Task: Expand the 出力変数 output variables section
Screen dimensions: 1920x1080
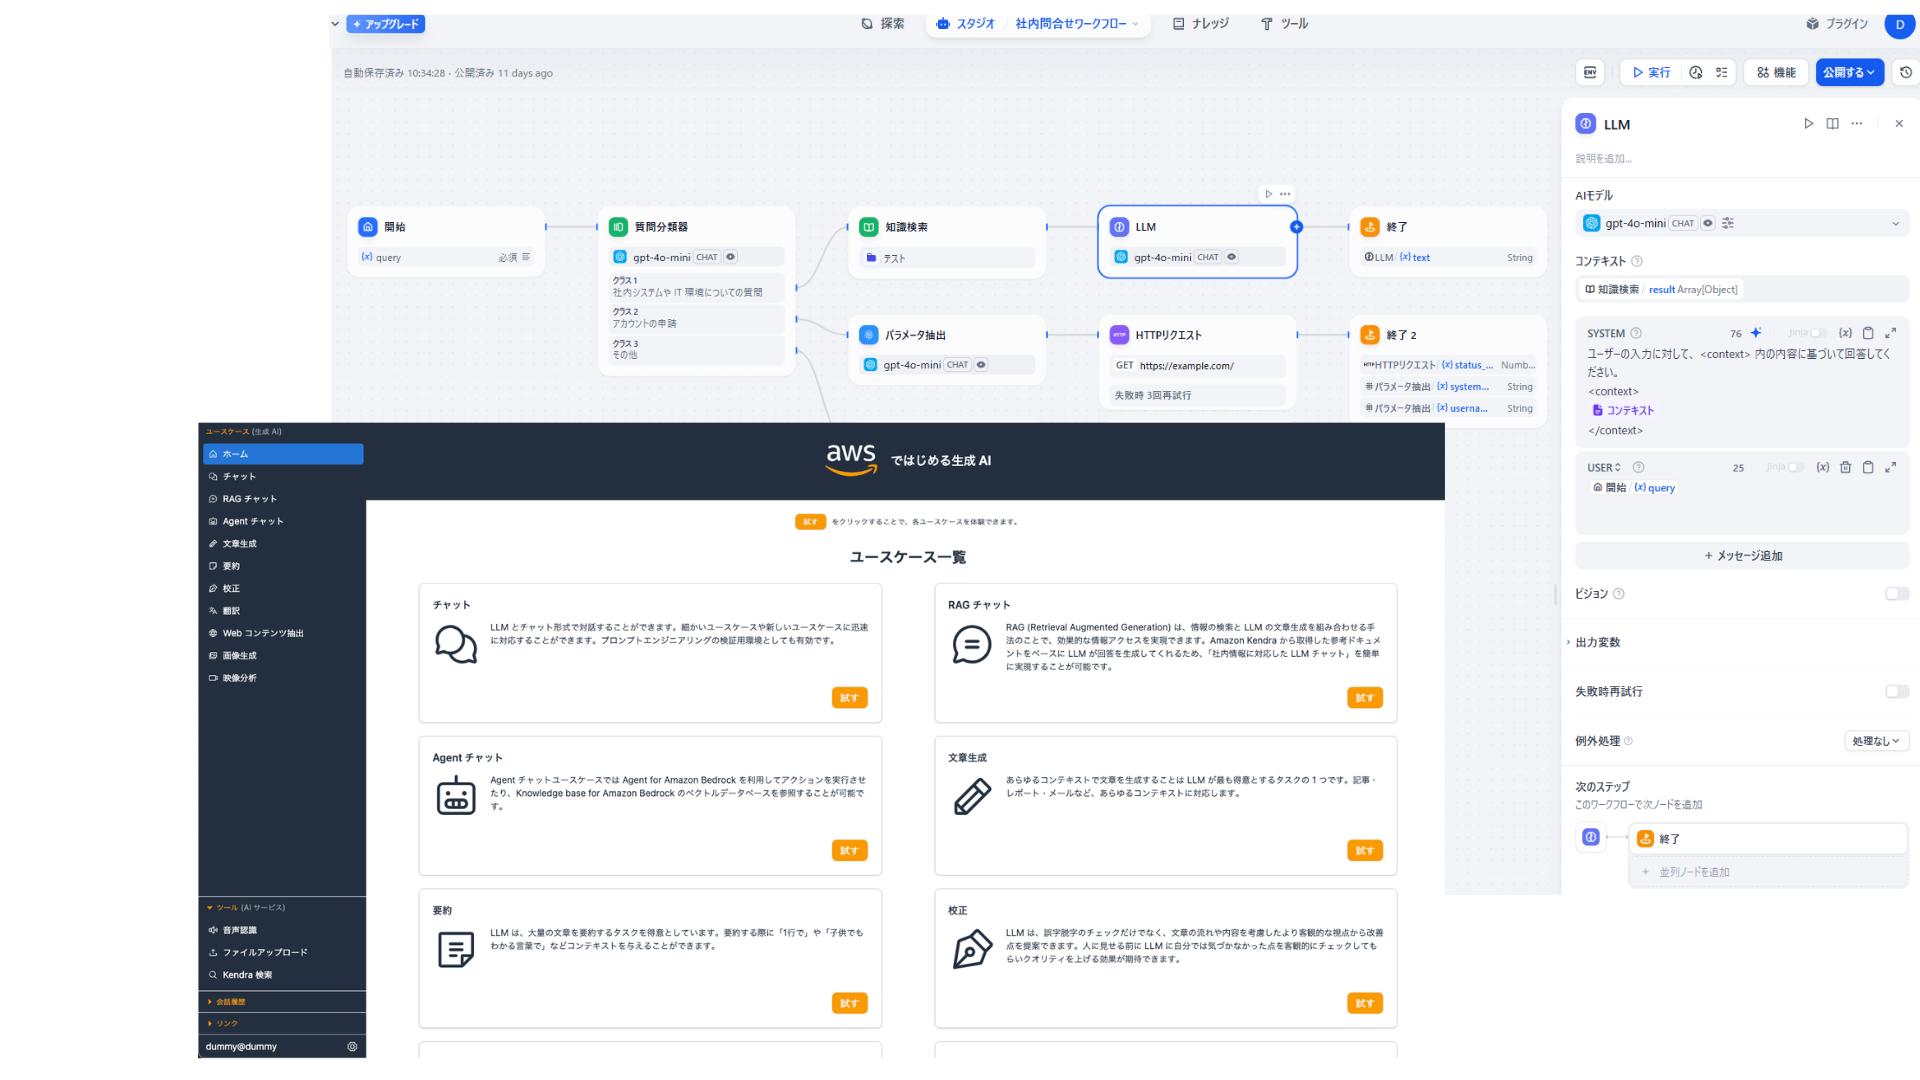Action: [1597, 642]
